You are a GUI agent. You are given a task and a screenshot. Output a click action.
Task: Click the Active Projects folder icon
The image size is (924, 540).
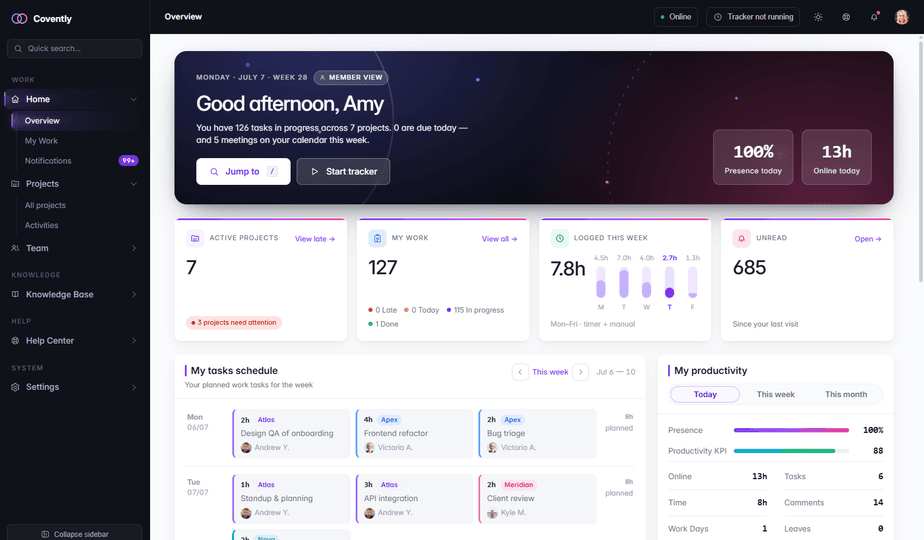click(195, 238)
